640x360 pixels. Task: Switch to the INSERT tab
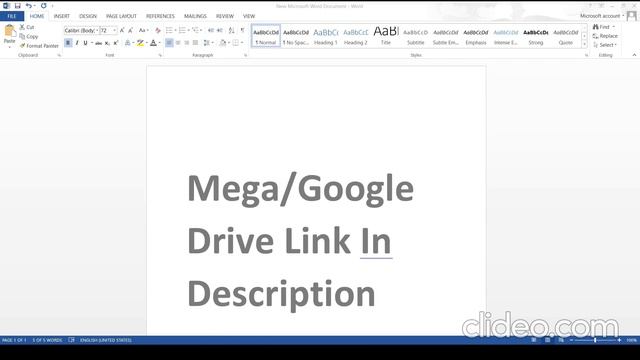tap(62, 16)
